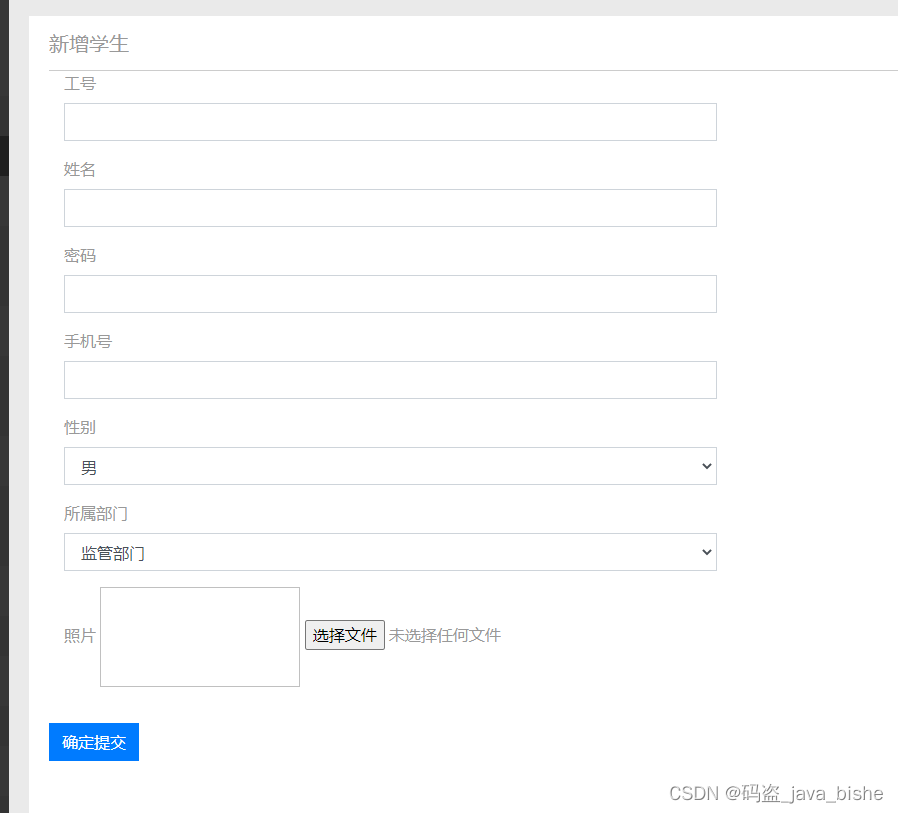The width and height of the screenshot is (898, 813).
Task: Click the 工号 label
Action: [x=80, y=84]
